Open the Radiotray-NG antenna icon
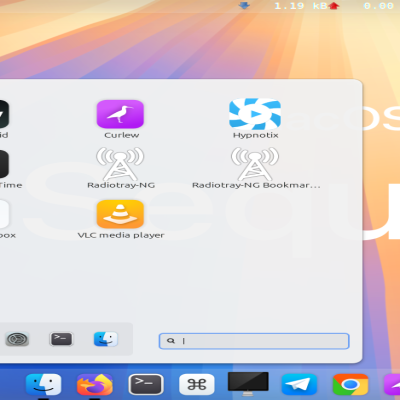This screenshot has height=400, width=400. (120, 164)
